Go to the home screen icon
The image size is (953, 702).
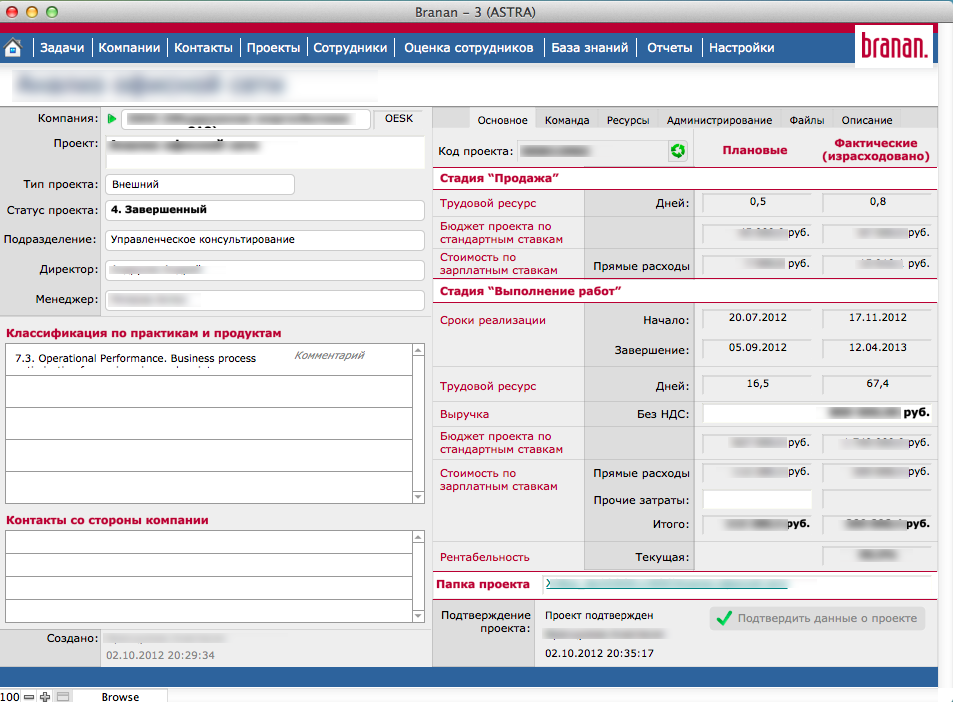click(13, 47)
